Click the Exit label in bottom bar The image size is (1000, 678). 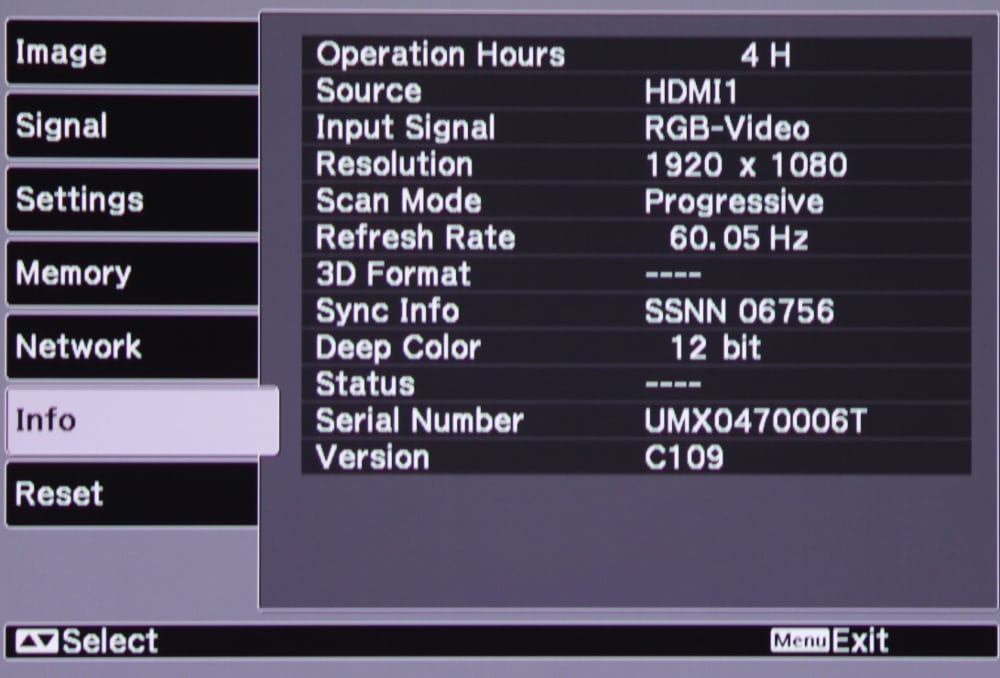860,641
